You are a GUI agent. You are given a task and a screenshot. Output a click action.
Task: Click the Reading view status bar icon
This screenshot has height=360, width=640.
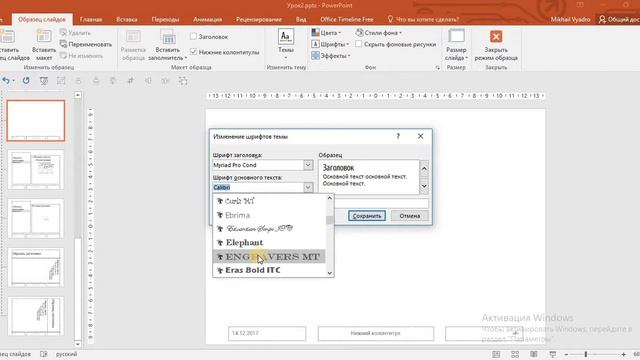(x=534, y=354)
